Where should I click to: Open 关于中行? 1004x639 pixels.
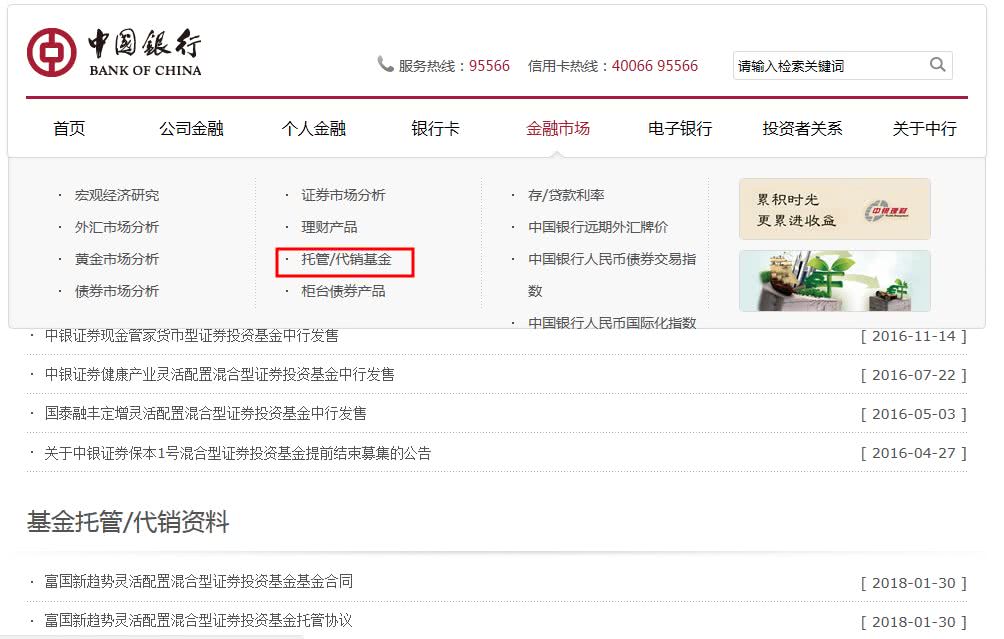pos(923,128)
